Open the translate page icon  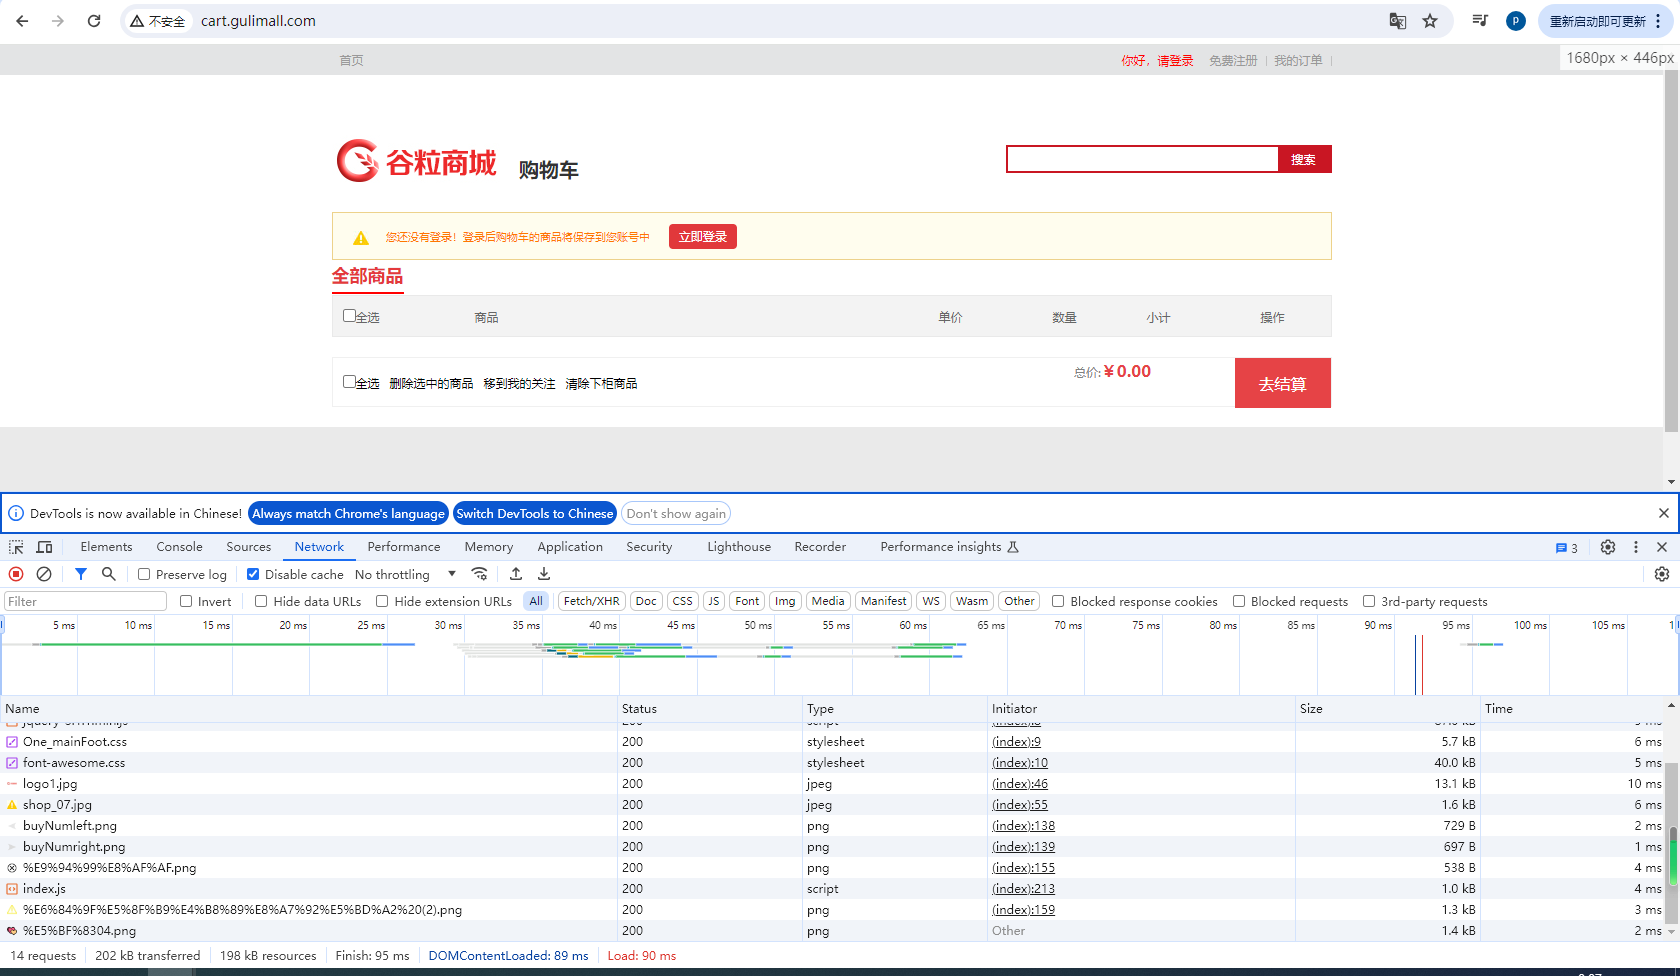(x=1398, y=21)
